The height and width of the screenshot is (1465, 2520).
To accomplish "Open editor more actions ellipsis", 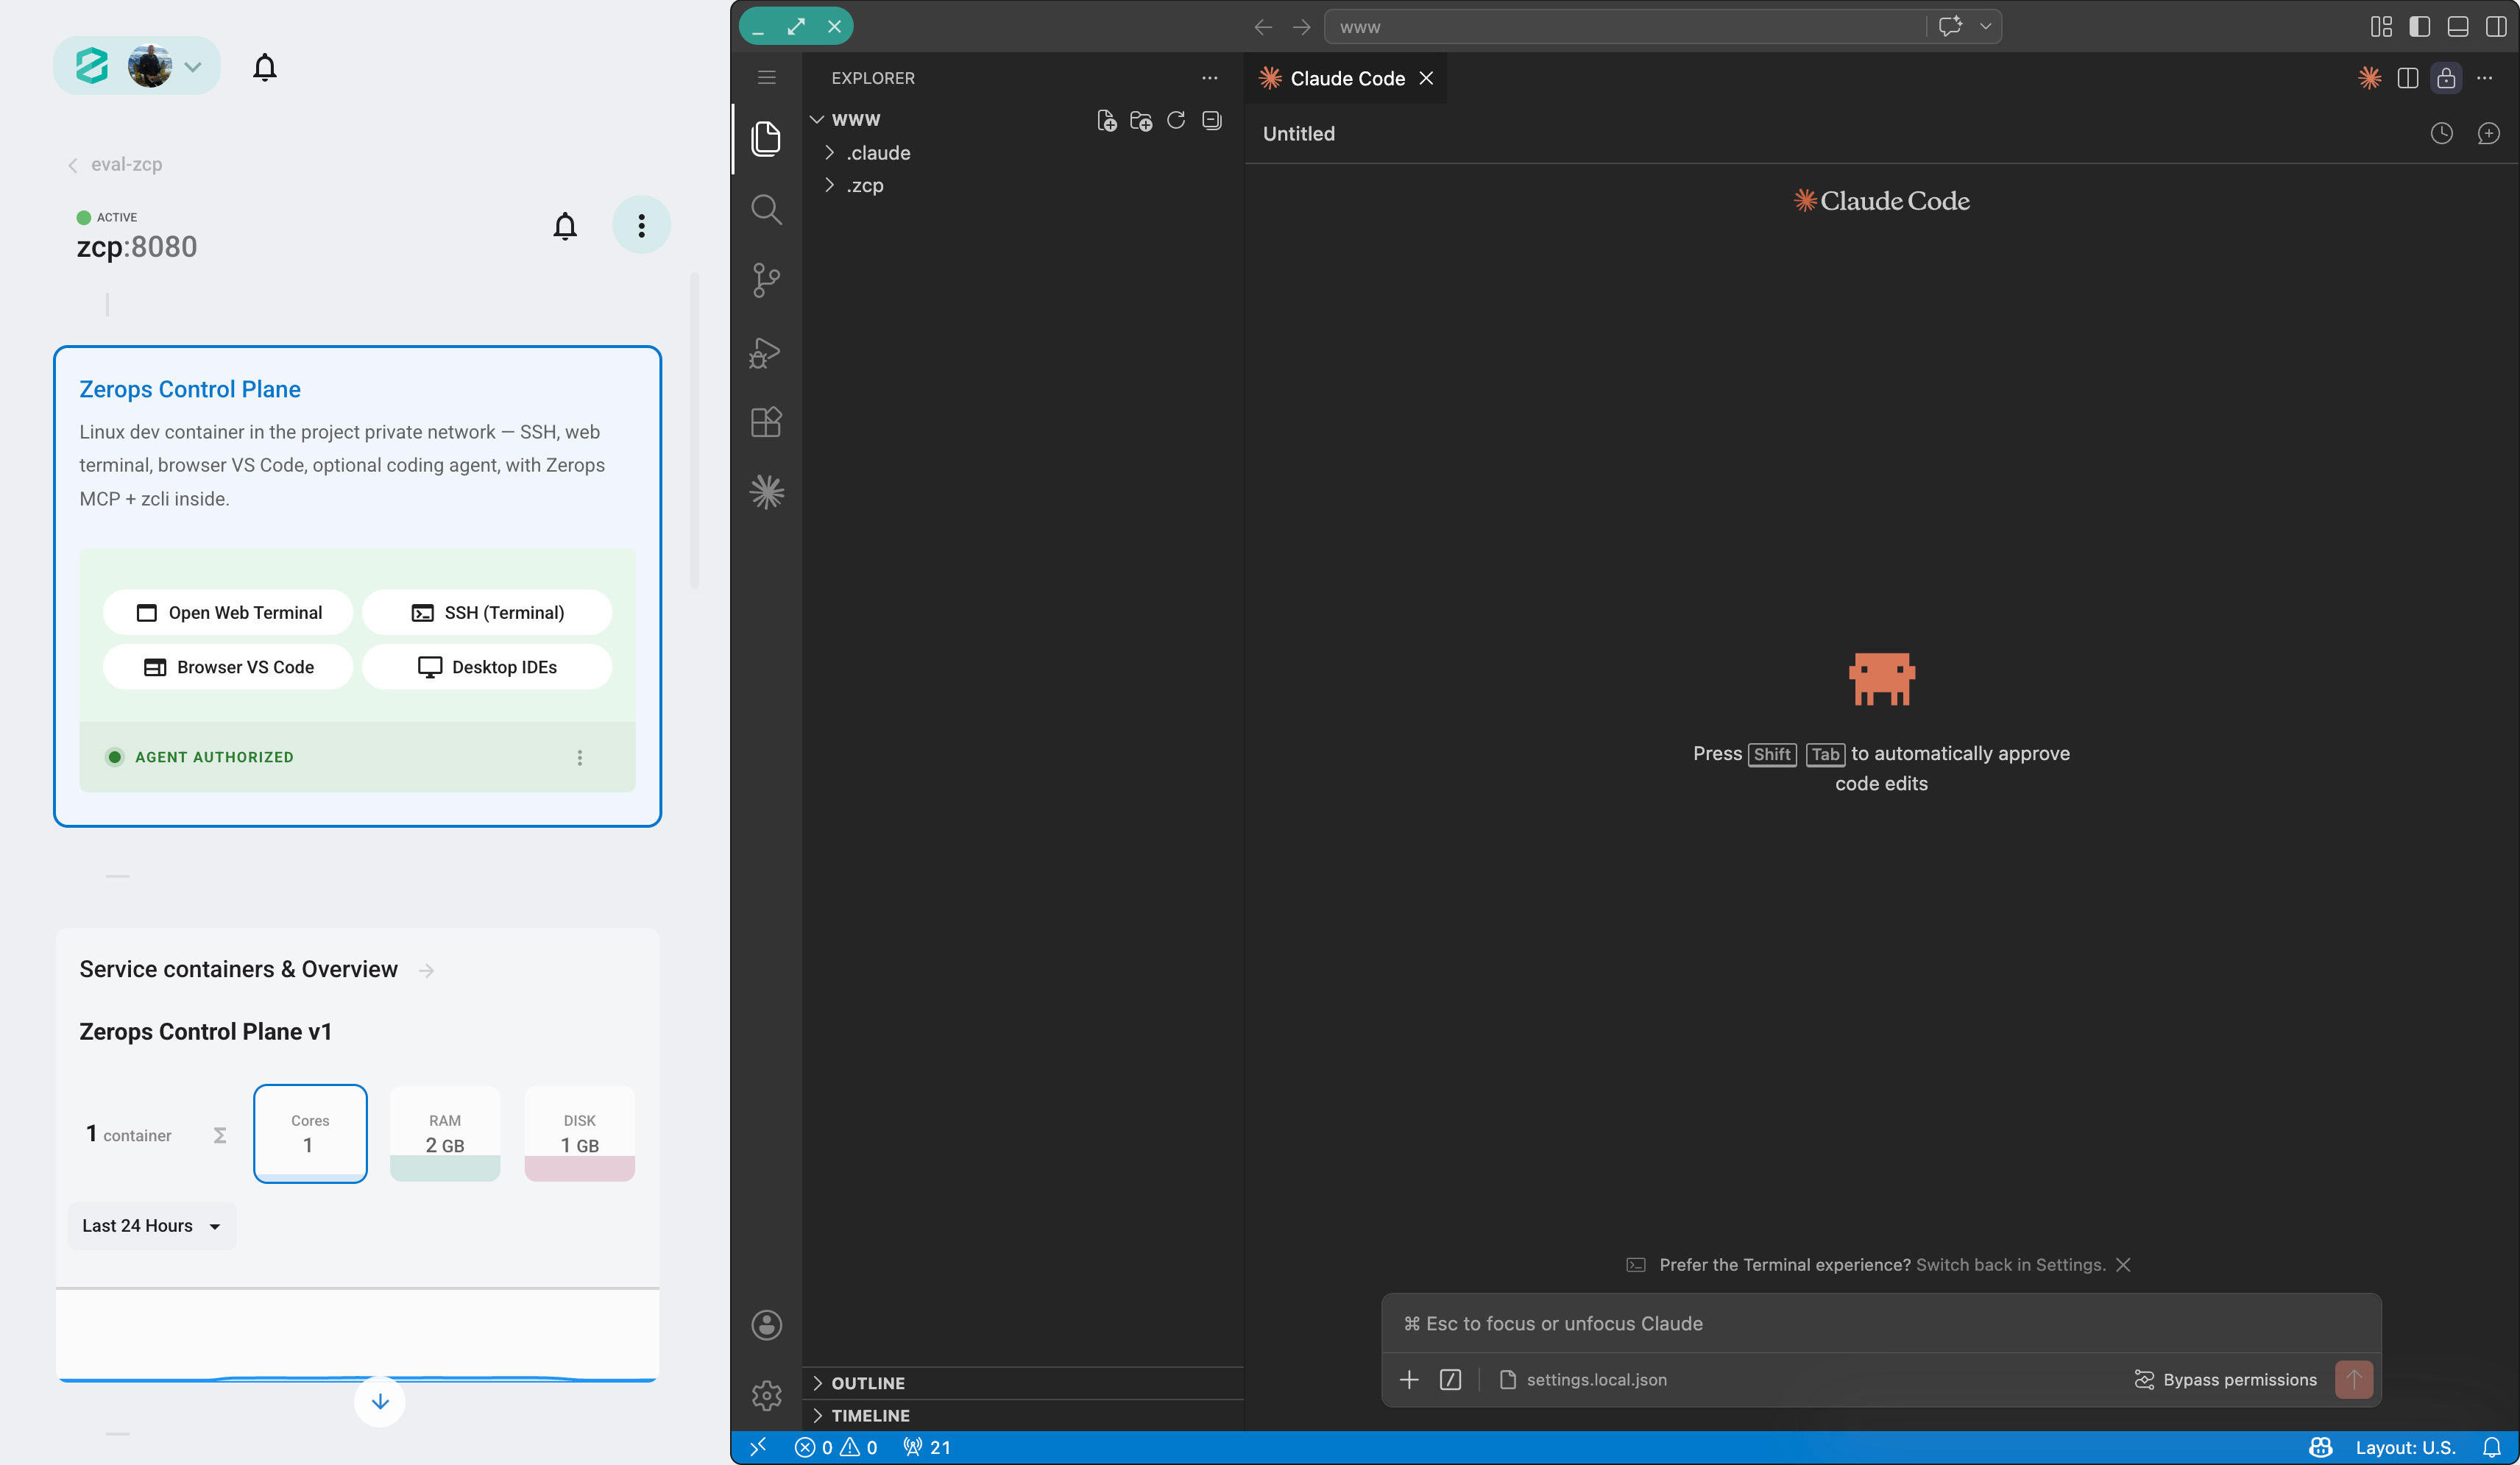I will click(x=2484, y=78).
